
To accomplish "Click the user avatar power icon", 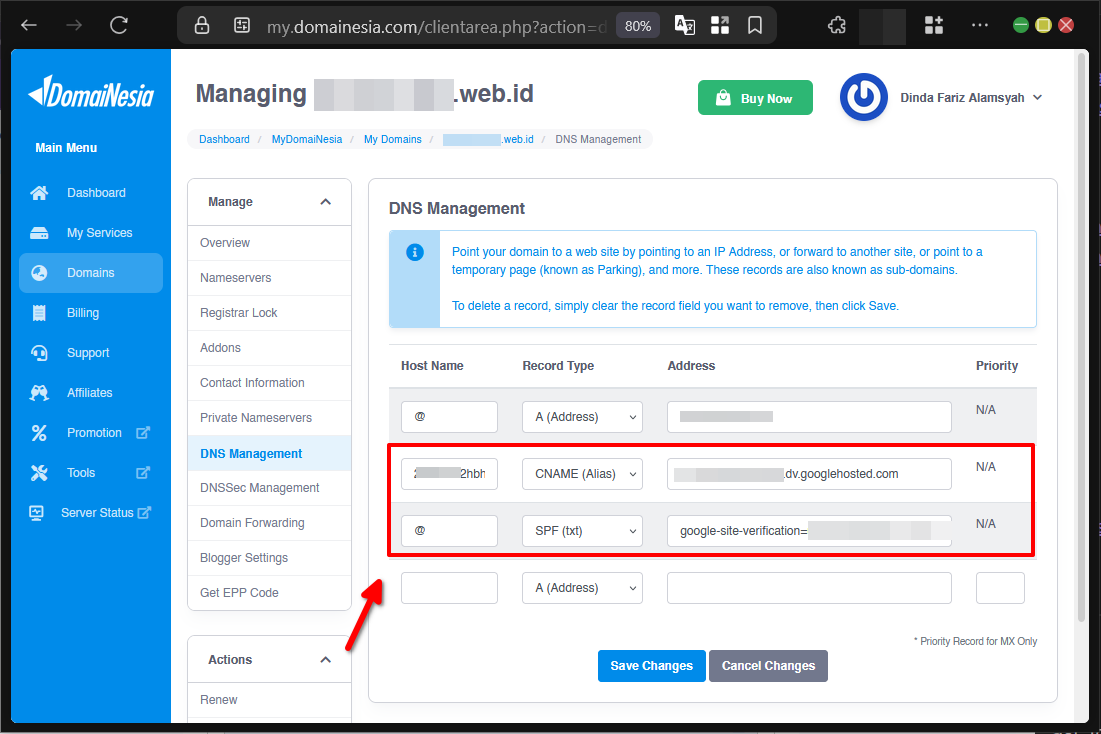I will (864, 97).
